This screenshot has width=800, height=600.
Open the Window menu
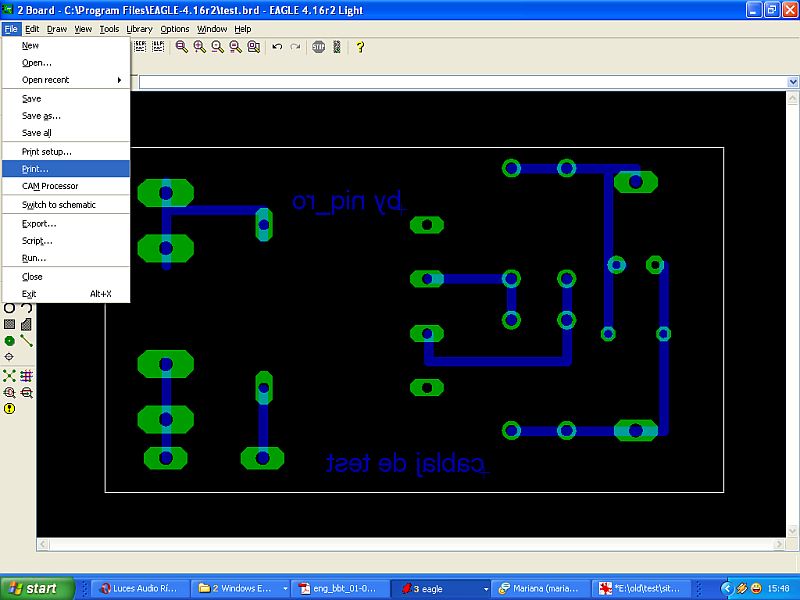pyautogui.click(x=212, y=29)
